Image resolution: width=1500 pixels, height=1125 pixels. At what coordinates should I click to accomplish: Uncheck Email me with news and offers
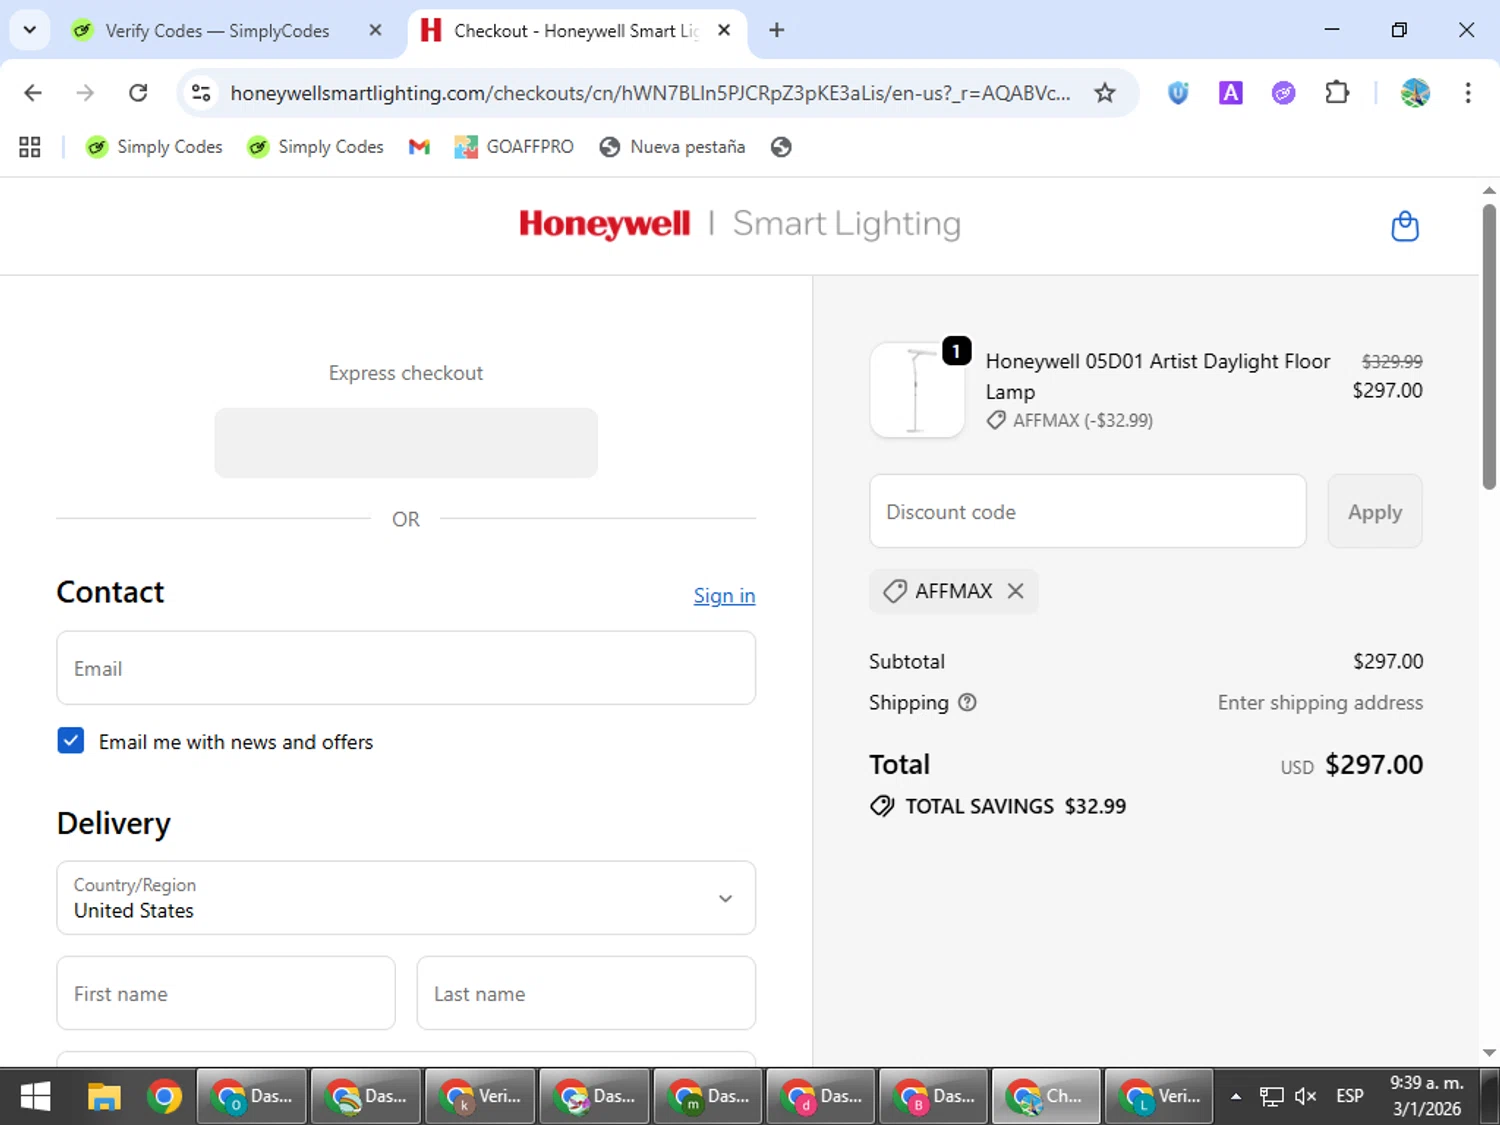71,741
